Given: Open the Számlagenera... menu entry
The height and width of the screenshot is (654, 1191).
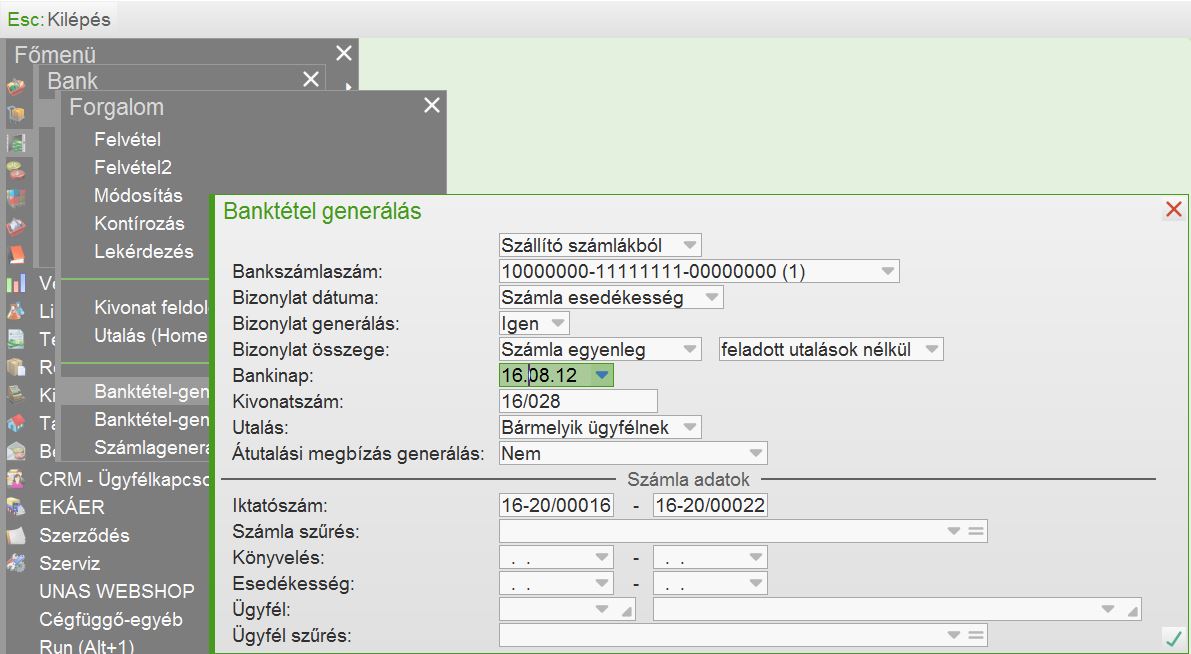Looking at the screenshot, I should (151, 448).
